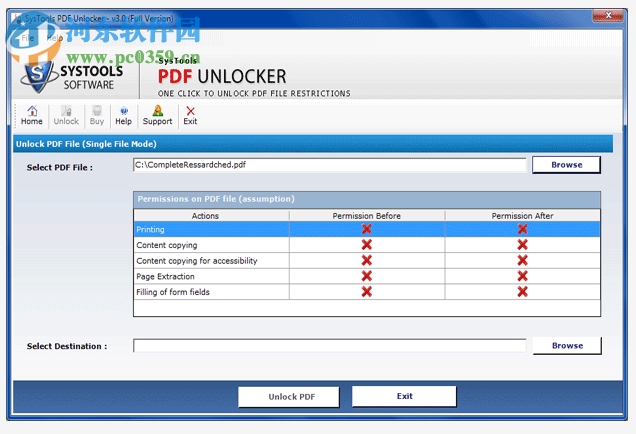
Task: Click form fields' Permission After X
Action: (x=522, y=292)
